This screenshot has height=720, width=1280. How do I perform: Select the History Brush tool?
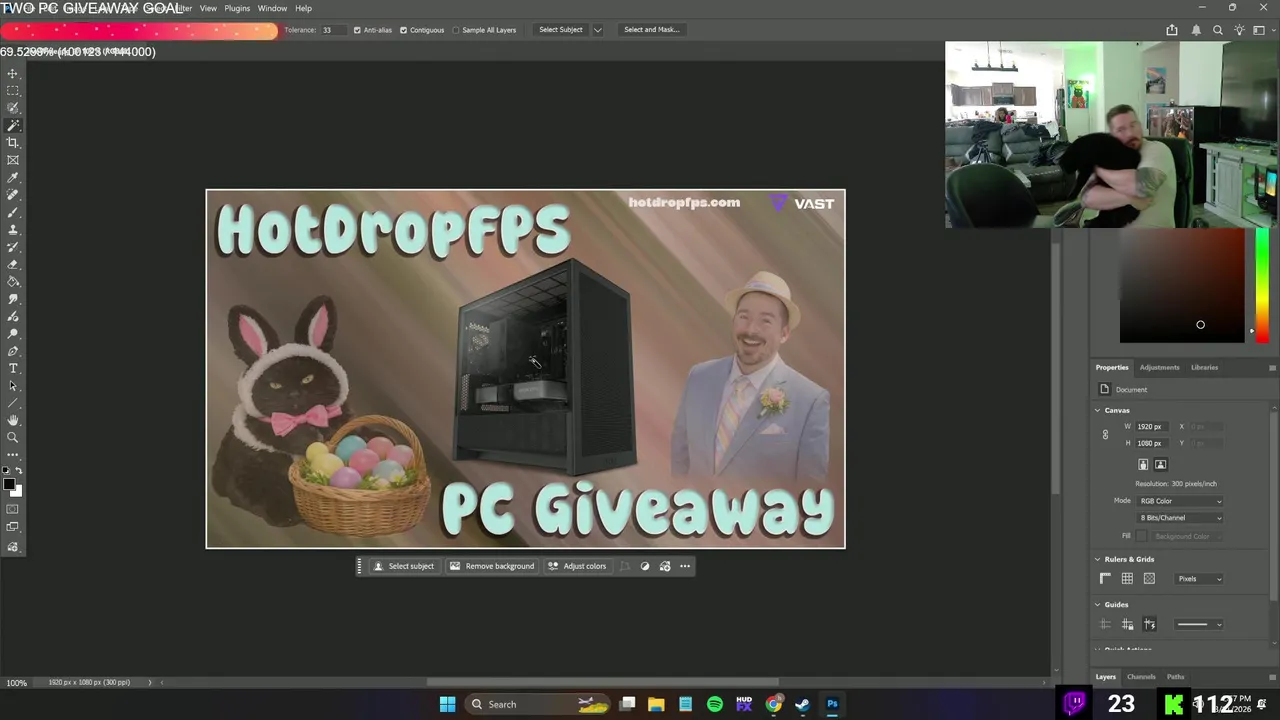pyautogui.click(x=13, y=247)
